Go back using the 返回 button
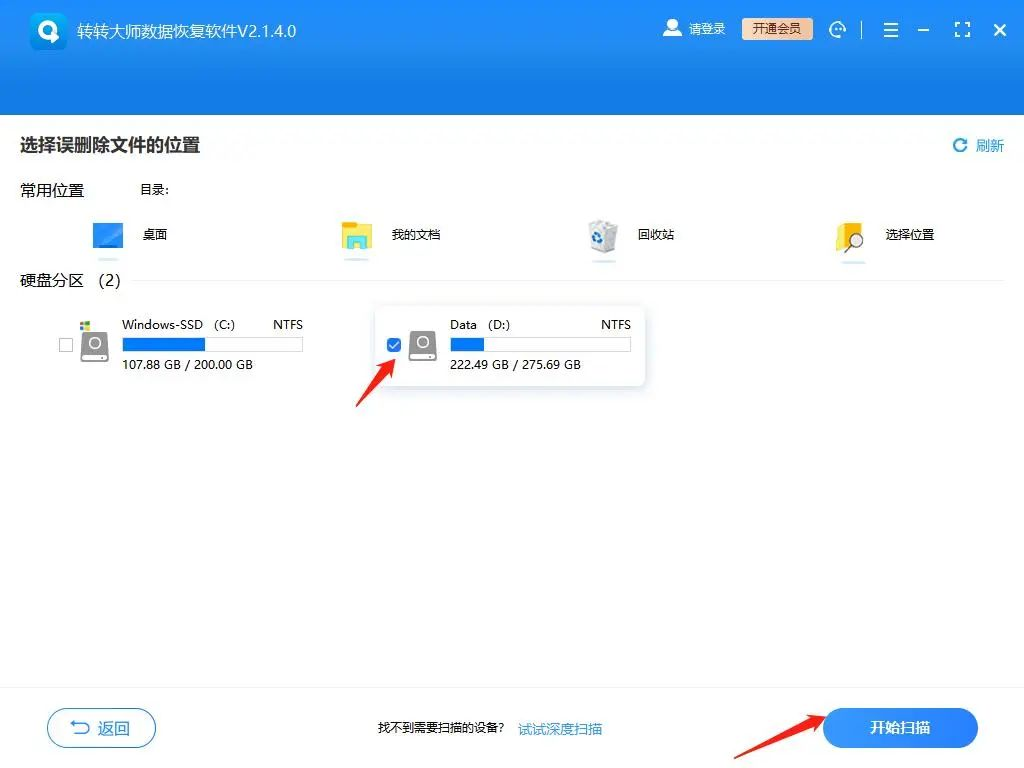Image resolution: width=1024 pixels, height=768 pixels. point(100,728)
